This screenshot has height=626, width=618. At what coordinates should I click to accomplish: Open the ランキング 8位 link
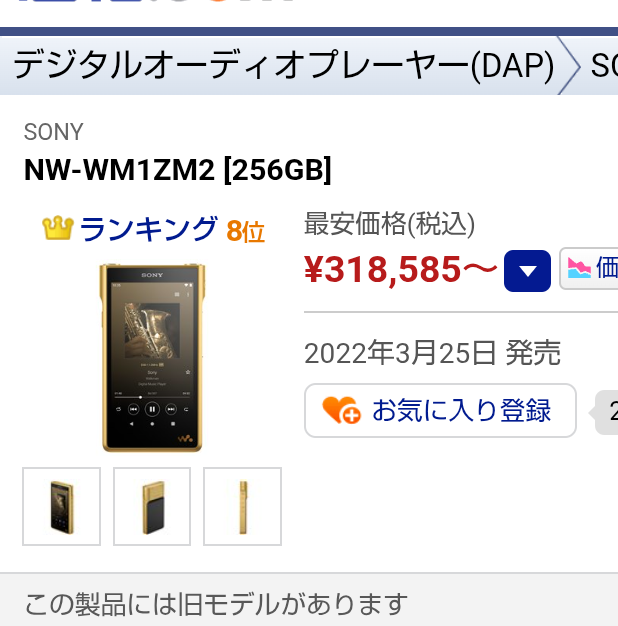coord(154,229)
